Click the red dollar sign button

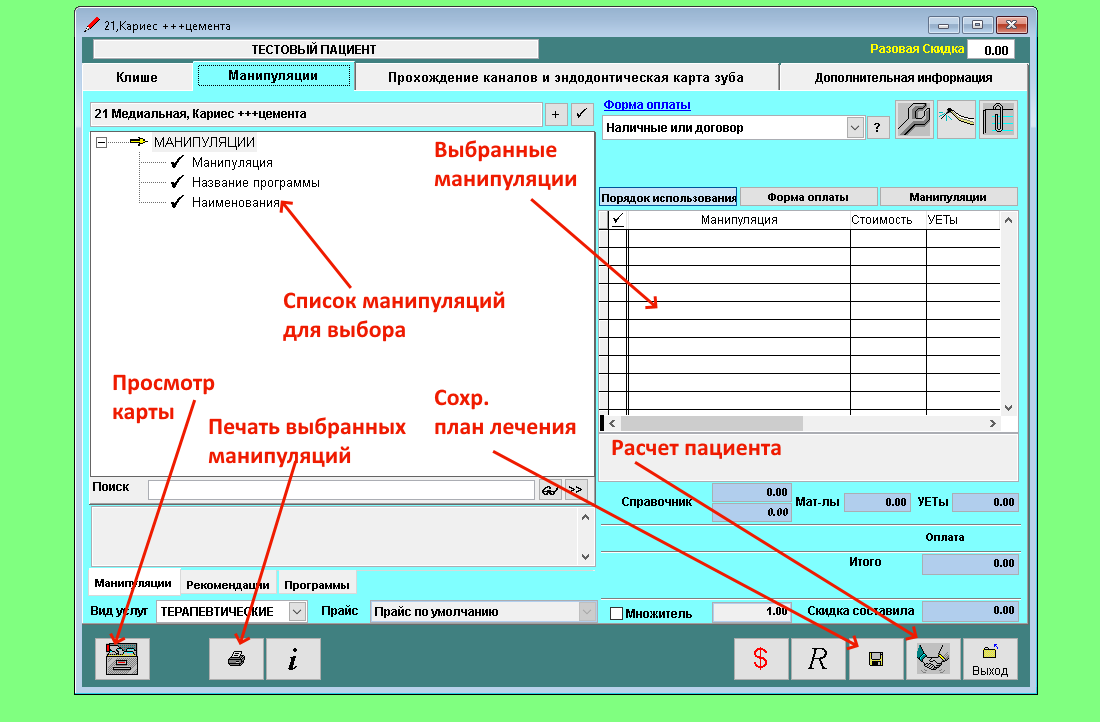coord(760,659)
